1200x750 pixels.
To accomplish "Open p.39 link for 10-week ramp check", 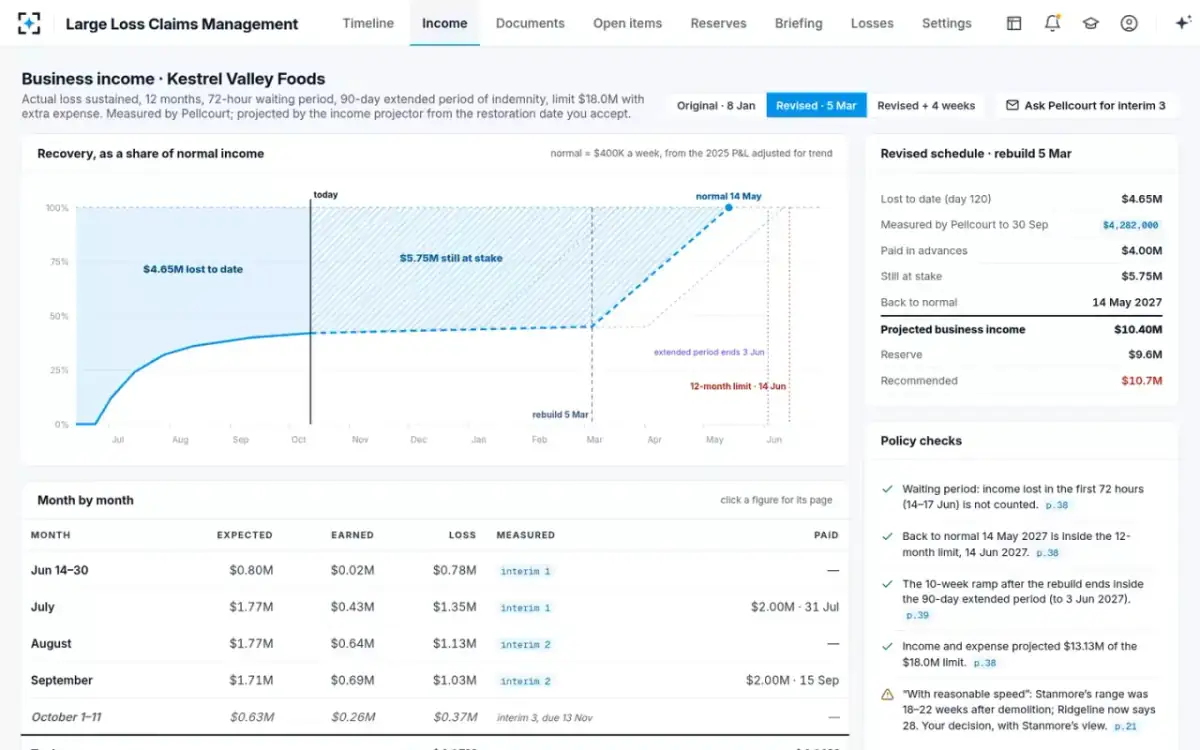I will [917, 616].
